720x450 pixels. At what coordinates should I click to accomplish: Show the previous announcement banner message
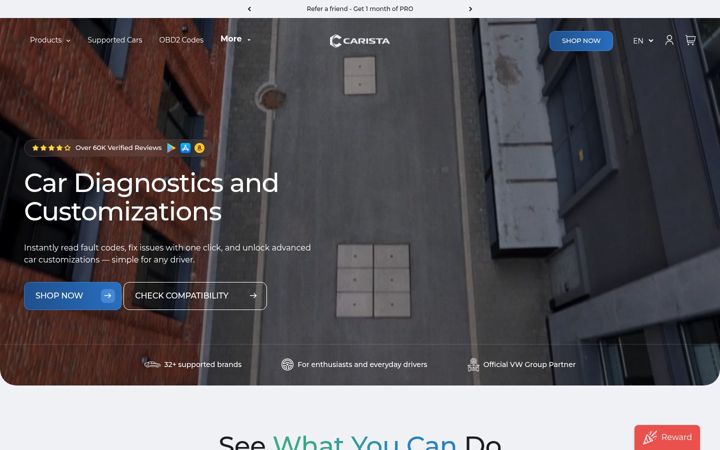click(249, 9)
